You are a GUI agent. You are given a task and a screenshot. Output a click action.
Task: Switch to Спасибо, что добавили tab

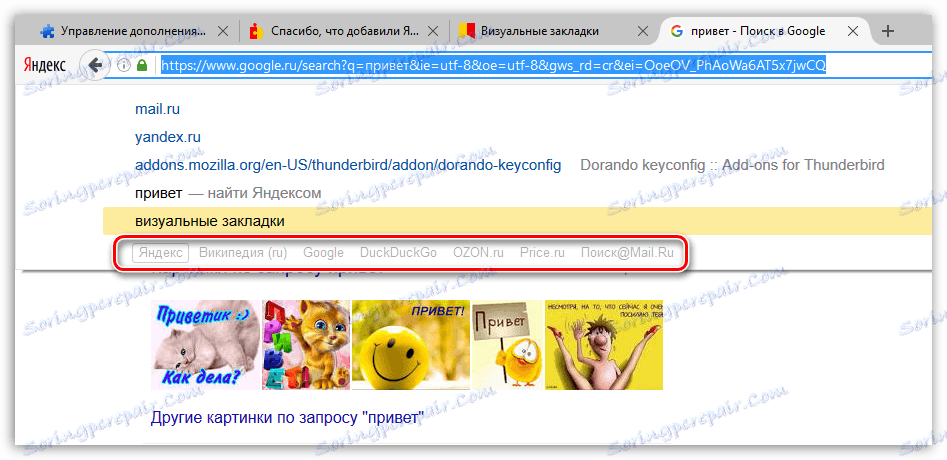(x=344, y=31)
